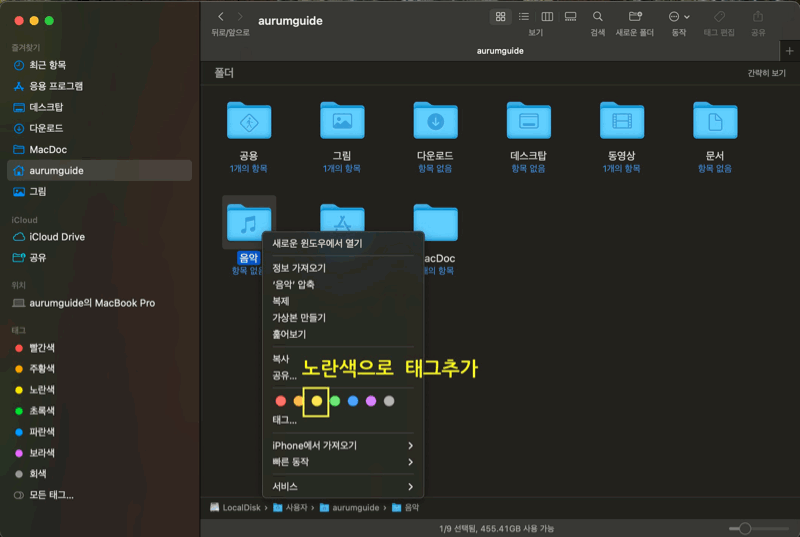Screen dimensions: 800x537
Task: Expand 서비스 submenu
Action: (343, 487)
